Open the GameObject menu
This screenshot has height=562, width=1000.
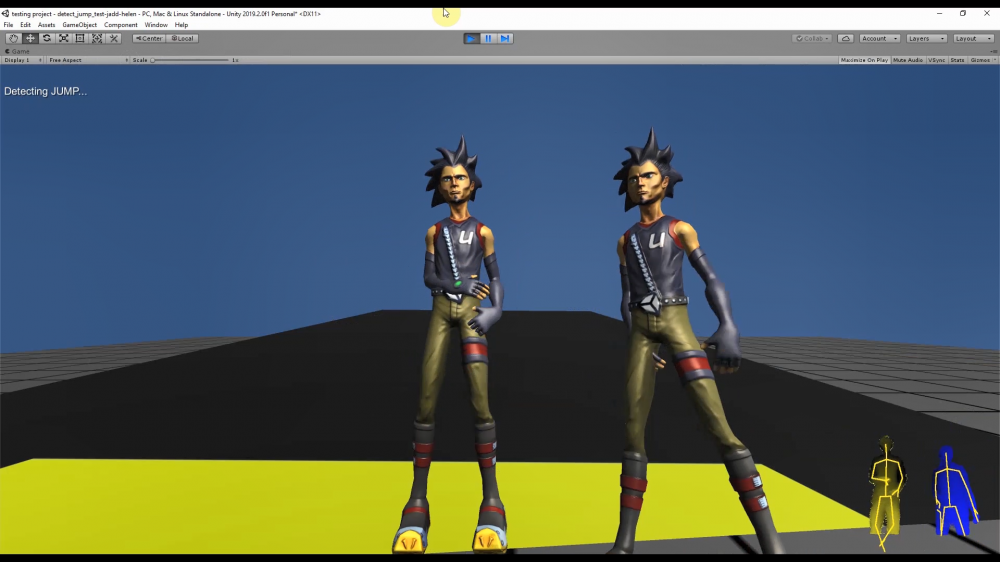click(x=79, y=25)
